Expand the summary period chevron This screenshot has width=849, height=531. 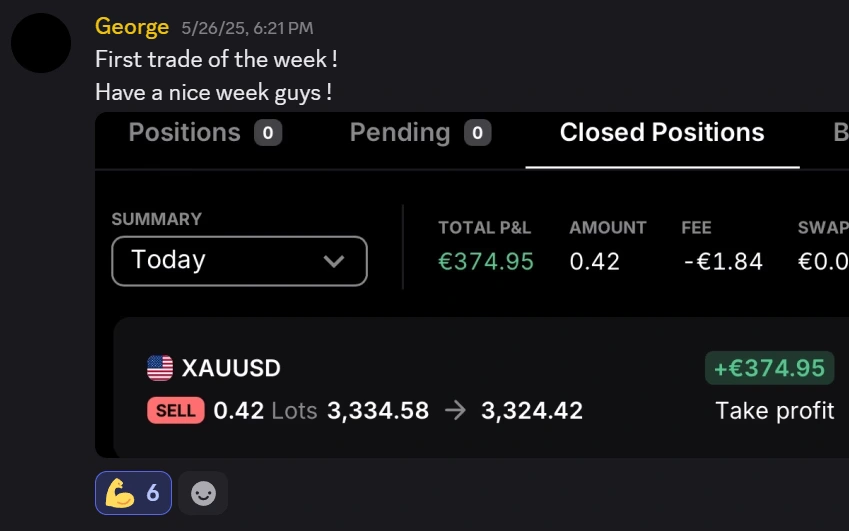[334, 262]
